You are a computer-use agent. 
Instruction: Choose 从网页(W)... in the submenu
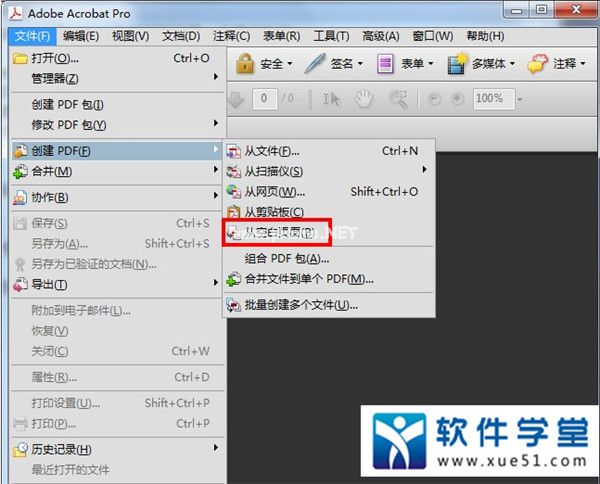(x=329, y=192)
